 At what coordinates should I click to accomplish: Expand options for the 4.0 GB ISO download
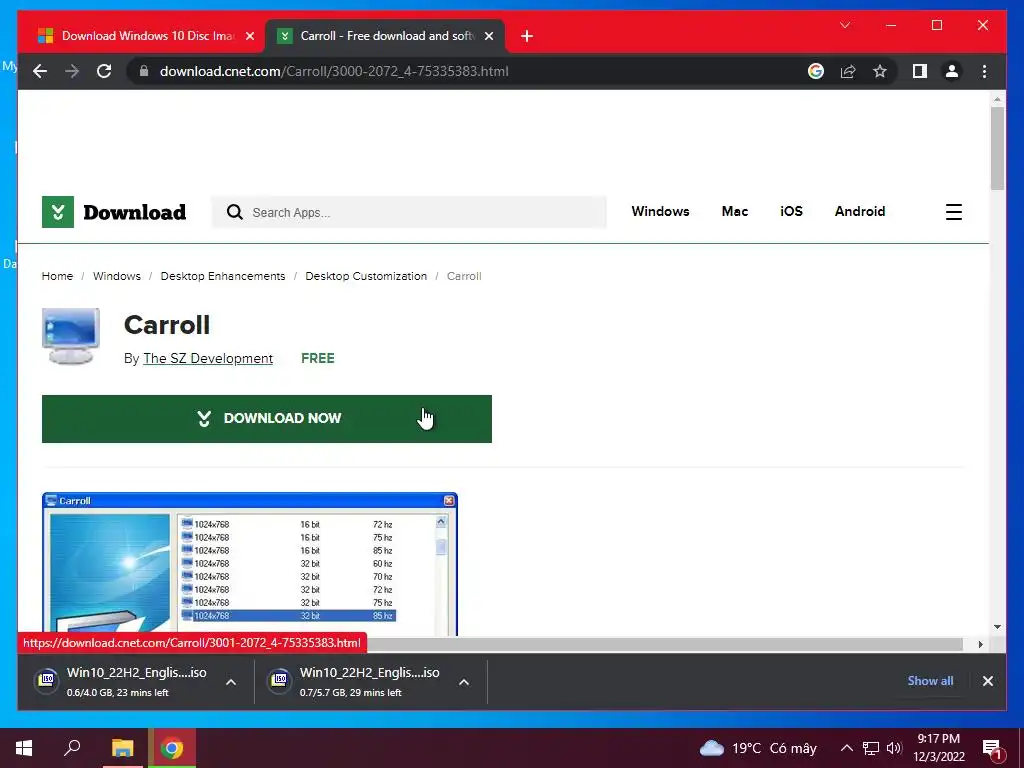(x=231, y=682)
